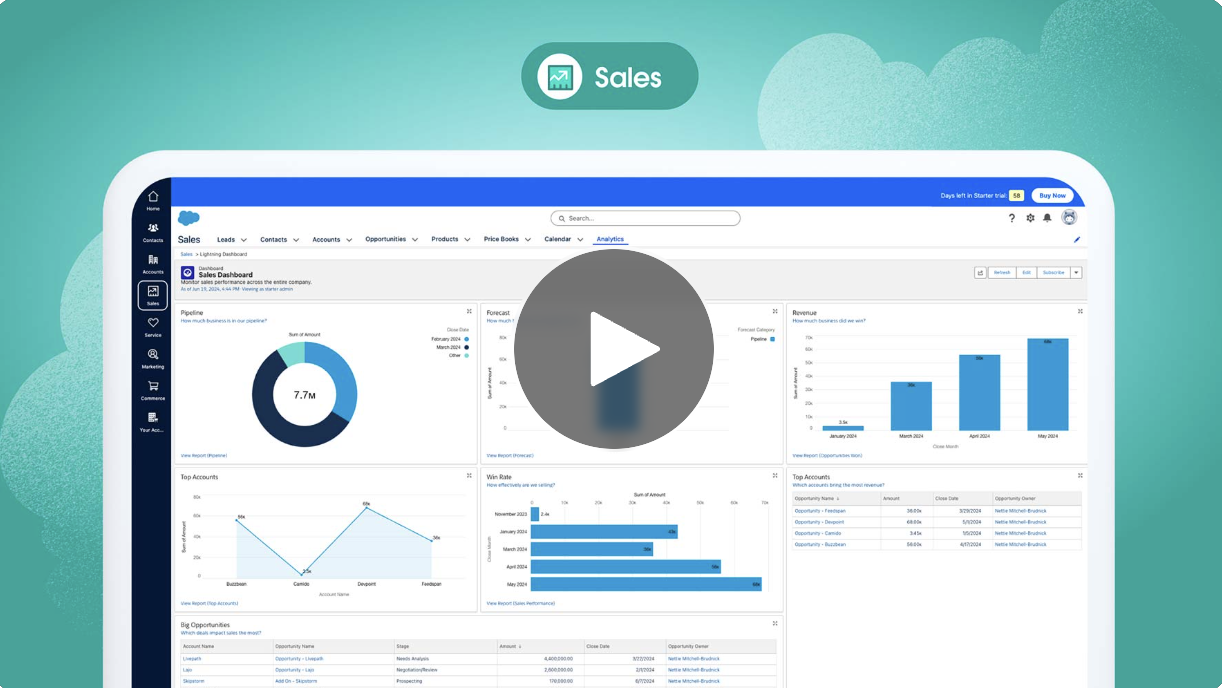Viewport: 1222px width, 688px height.
Task: Click the Refresh dashboard button
Action: click(x=1001, y=272)
